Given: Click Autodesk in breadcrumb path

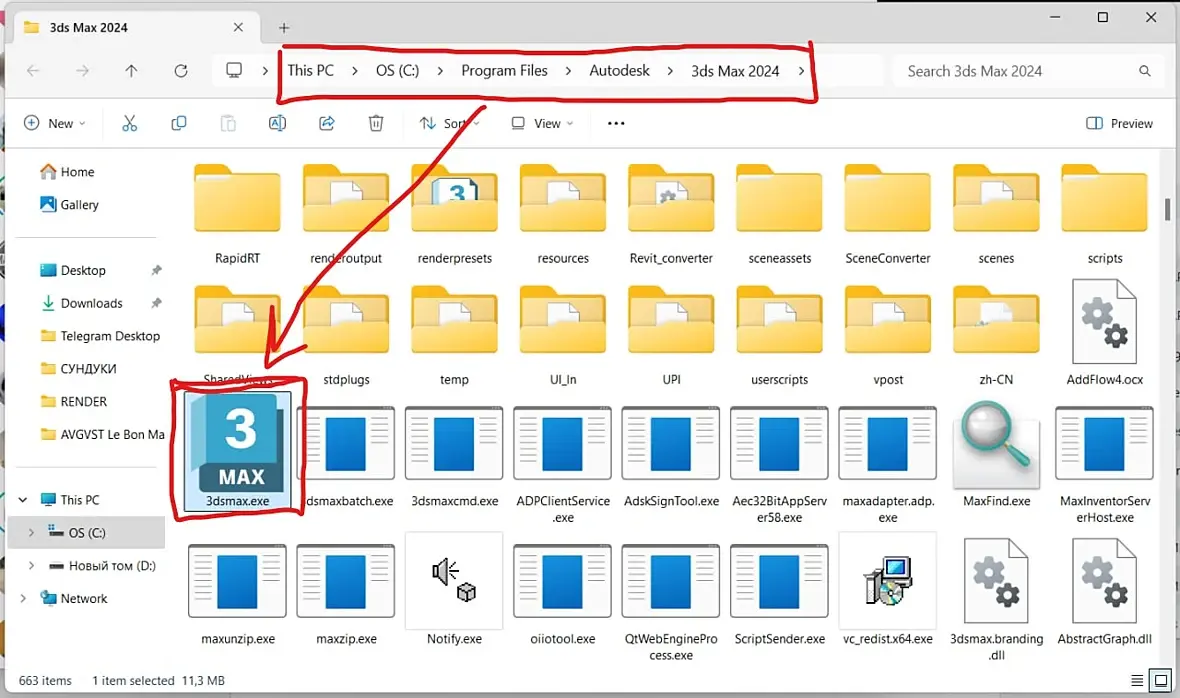Looking at the screenshot, I should point(619,71).
